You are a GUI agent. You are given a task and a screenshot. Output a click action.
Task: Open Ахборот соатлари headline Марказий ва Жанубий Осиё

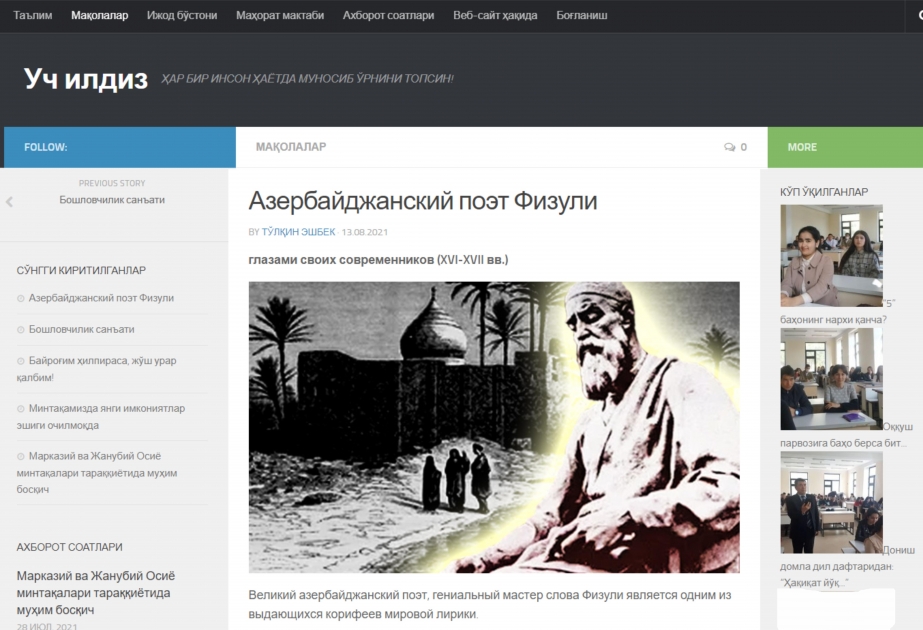tap(95, 592)
